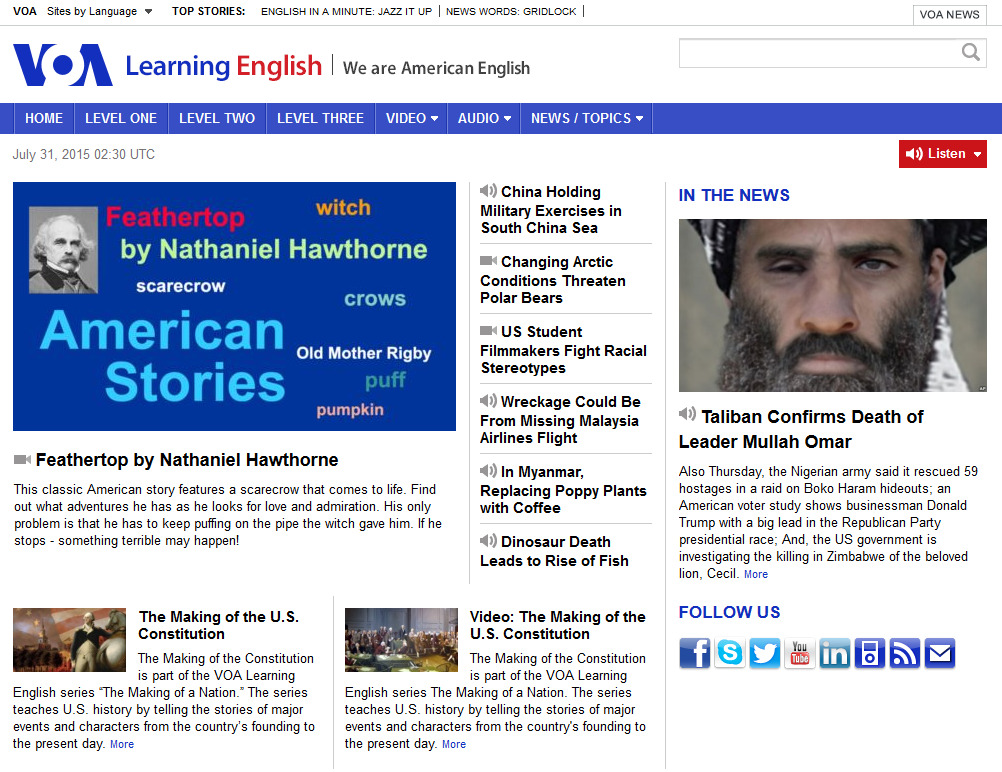
Task: Click the date July 31, 2015 02:30 UTC
Action: pos(84,154)
